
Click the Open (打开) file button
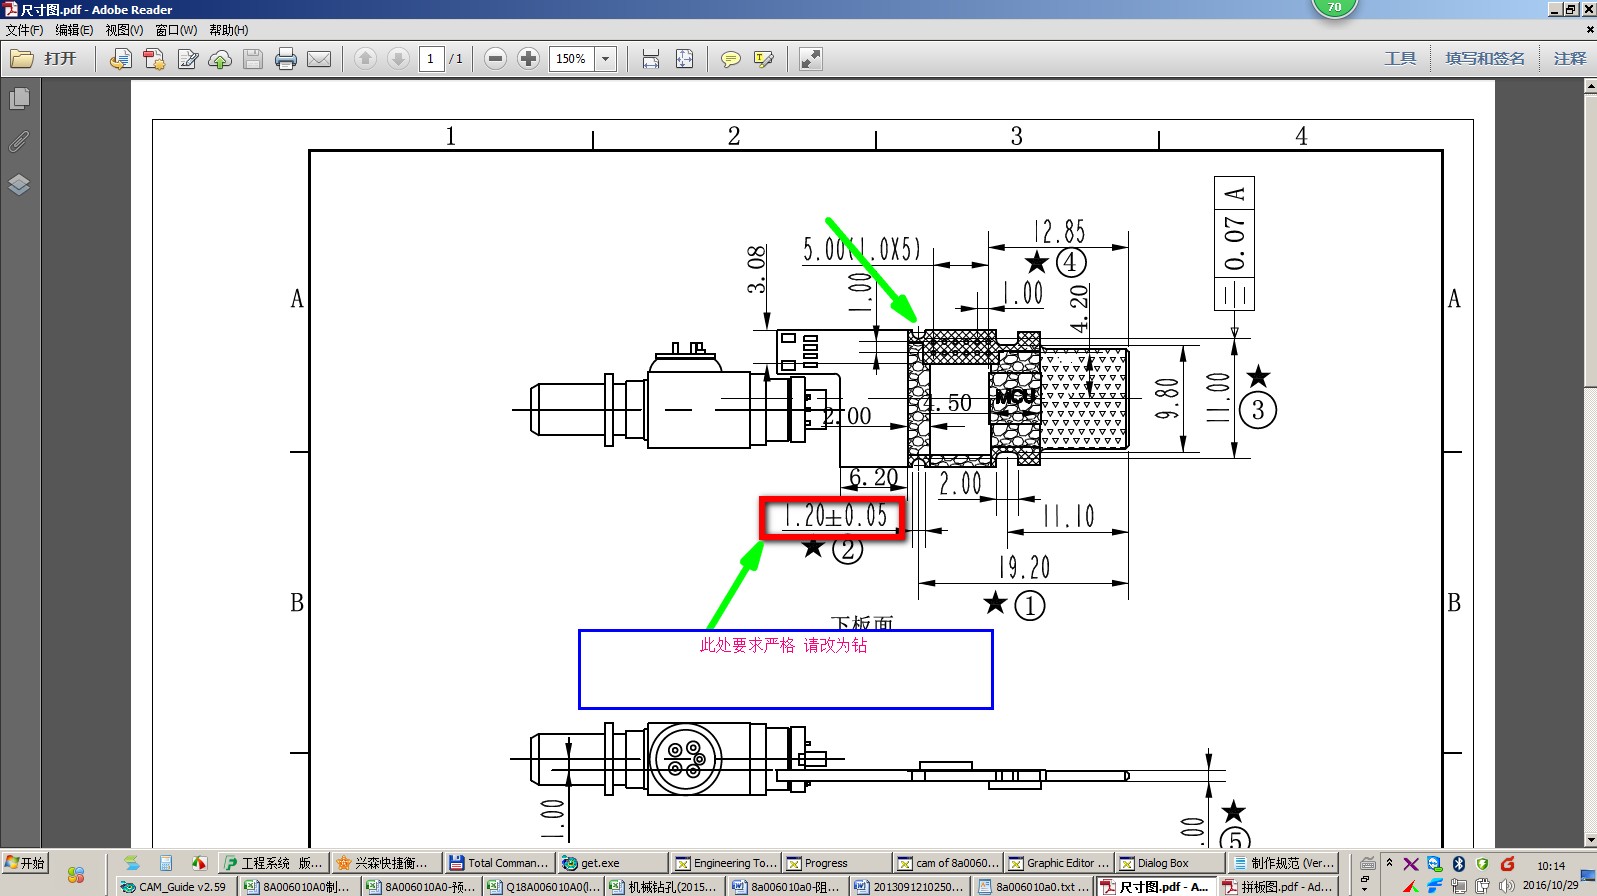(44, 59)
